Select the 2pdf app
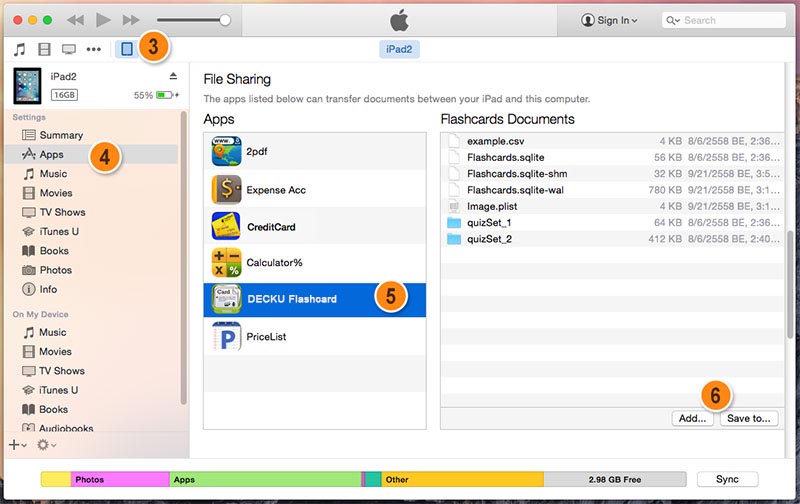Screen dimensions: 800x504 click(x=315, y=152)
